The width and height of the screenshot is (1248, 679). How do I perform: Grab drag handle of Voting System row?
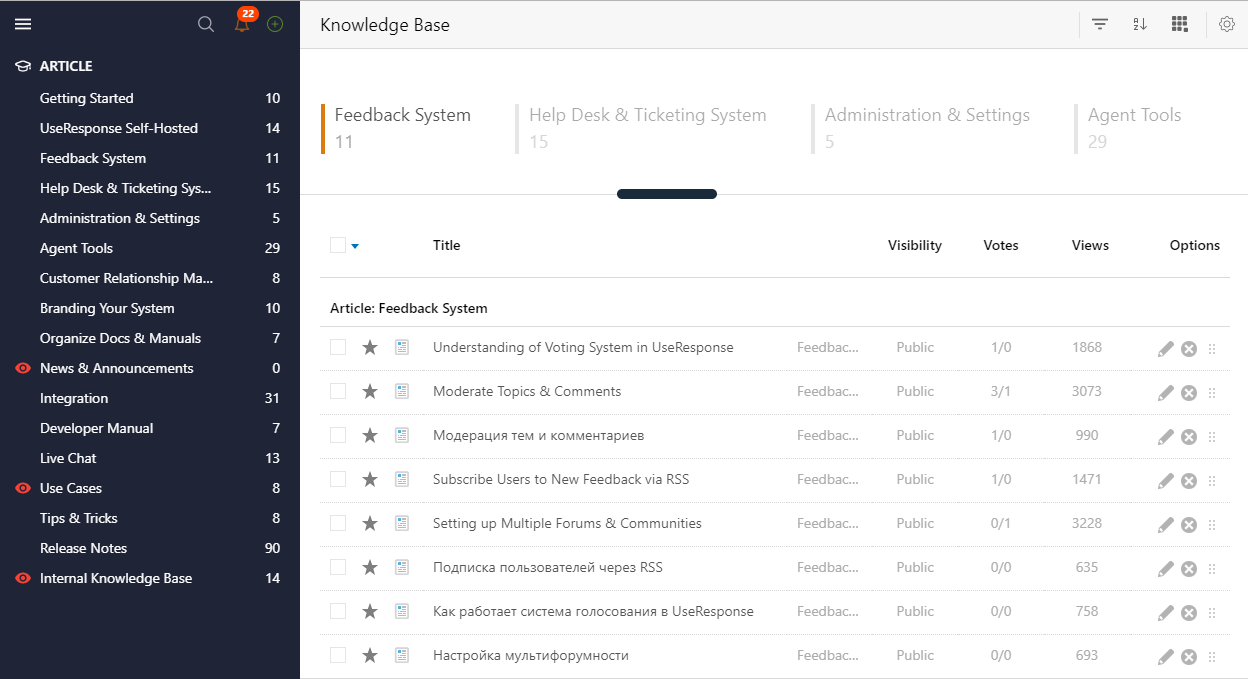pos(1212,349)
